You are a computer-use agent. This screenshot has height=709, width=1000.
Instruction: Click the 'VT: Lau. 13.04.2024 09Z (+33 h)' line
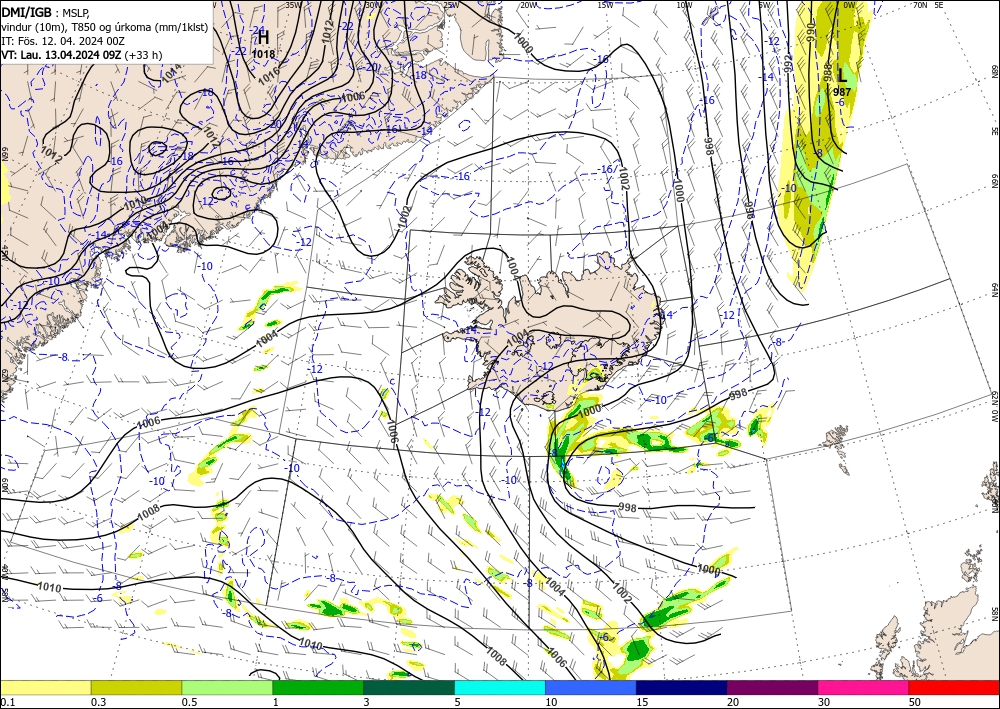pyautogui.click(x=82, y=55)
